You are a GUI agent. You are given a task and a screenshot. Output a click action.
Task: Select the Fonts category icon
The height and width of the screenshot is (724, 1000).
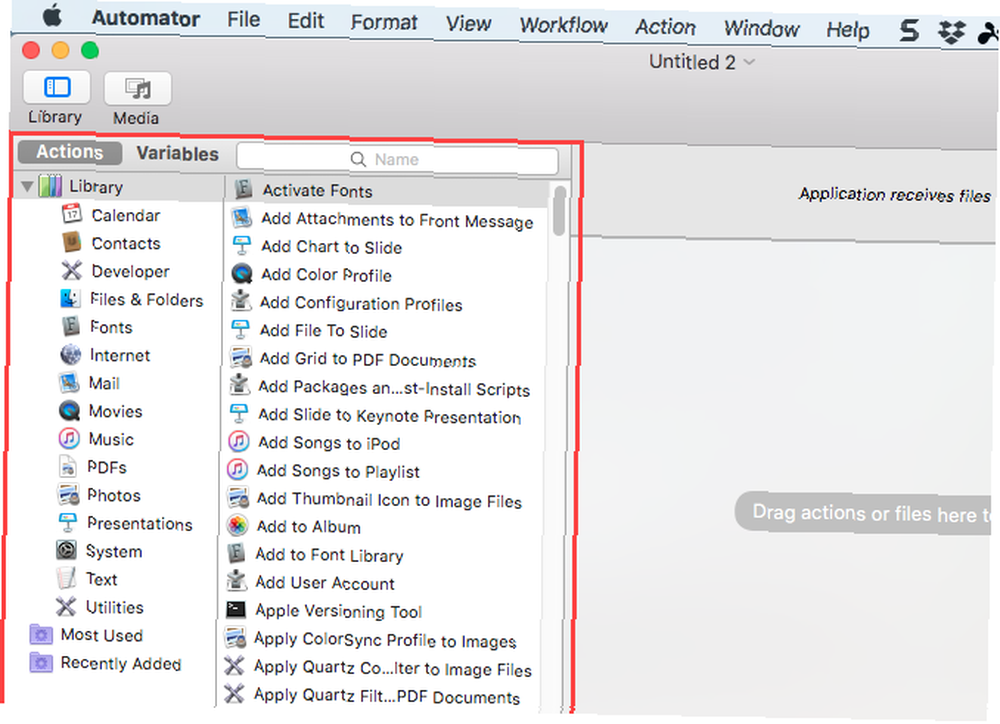pyautogui.click(x=70, y=326)
